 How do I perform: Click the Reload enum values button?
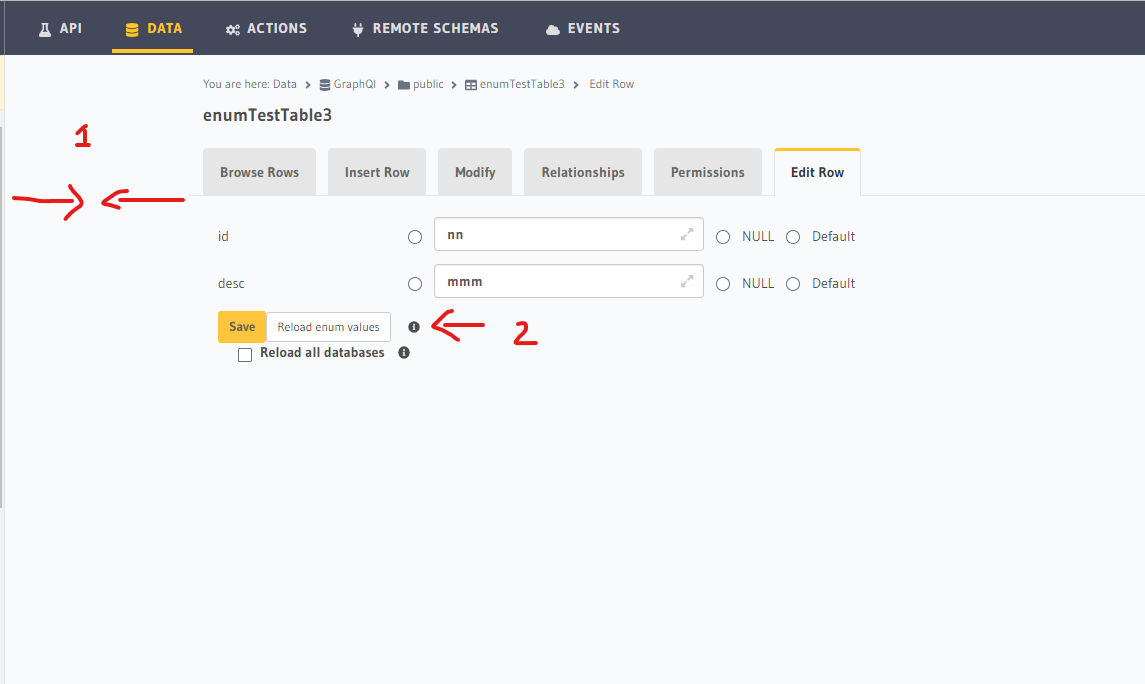pyautogui.click(x=329, y=327)
